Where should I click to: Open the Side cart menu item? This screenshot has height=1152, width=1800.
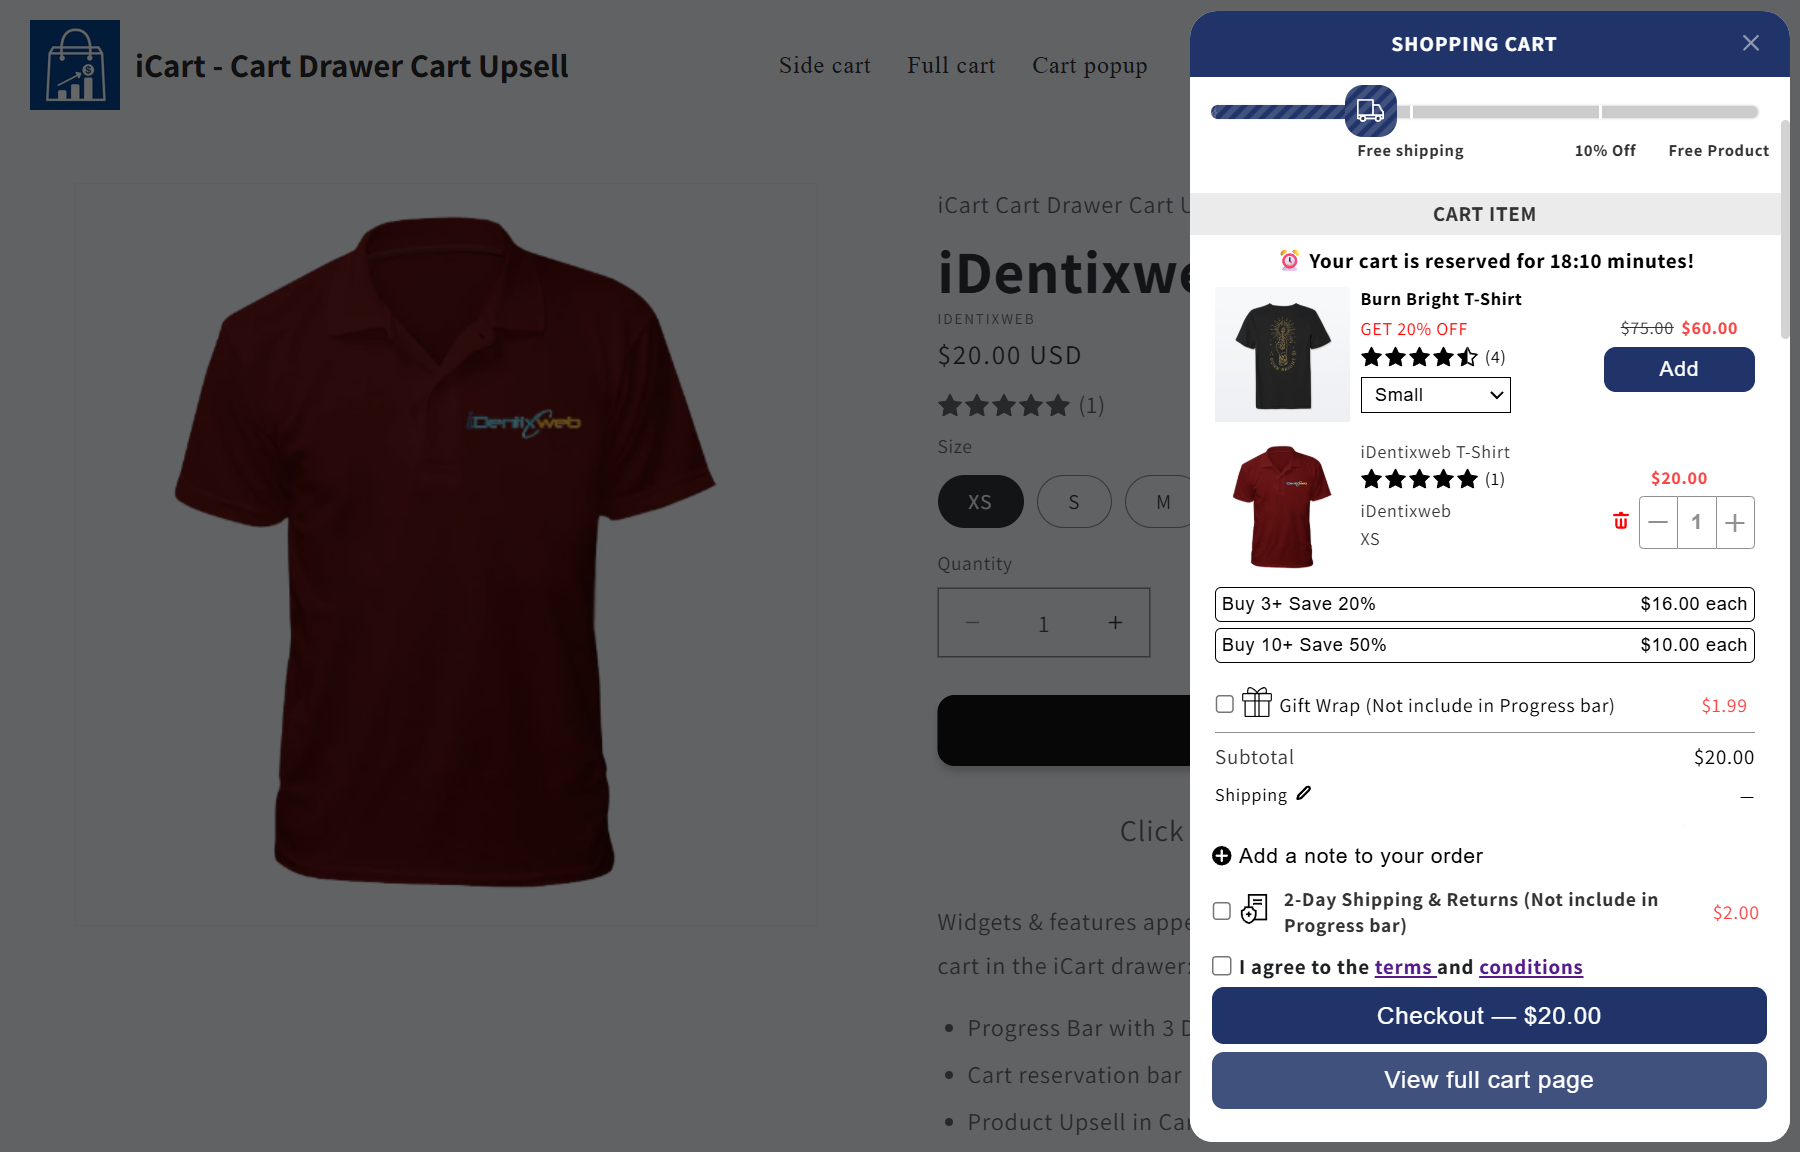click(x=824, y=65)
